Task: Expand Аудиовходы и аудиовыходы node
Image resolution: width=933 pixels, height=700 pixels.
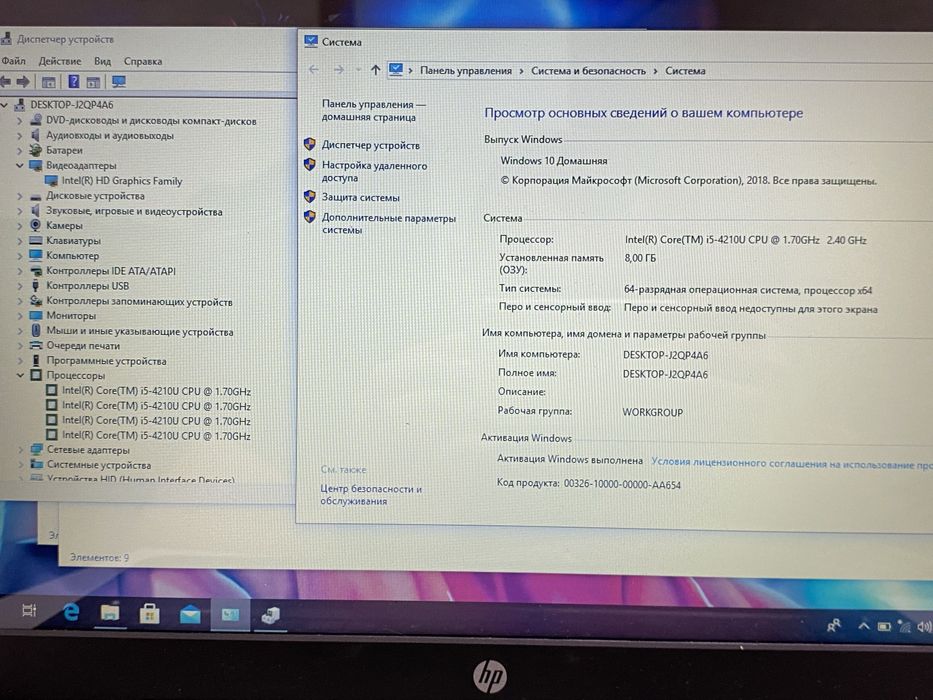Action: coord(19,136)
